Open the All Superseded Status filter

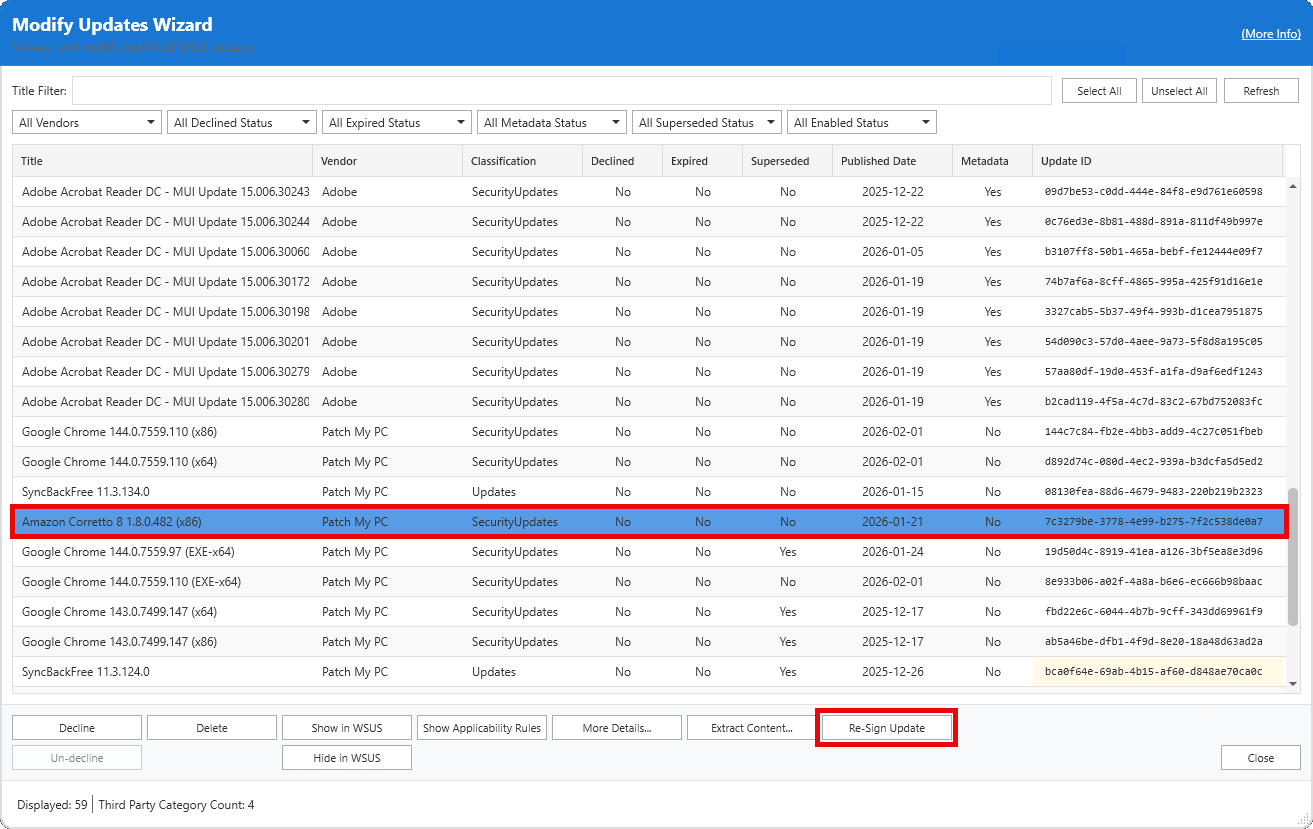(x=706, y=123)
